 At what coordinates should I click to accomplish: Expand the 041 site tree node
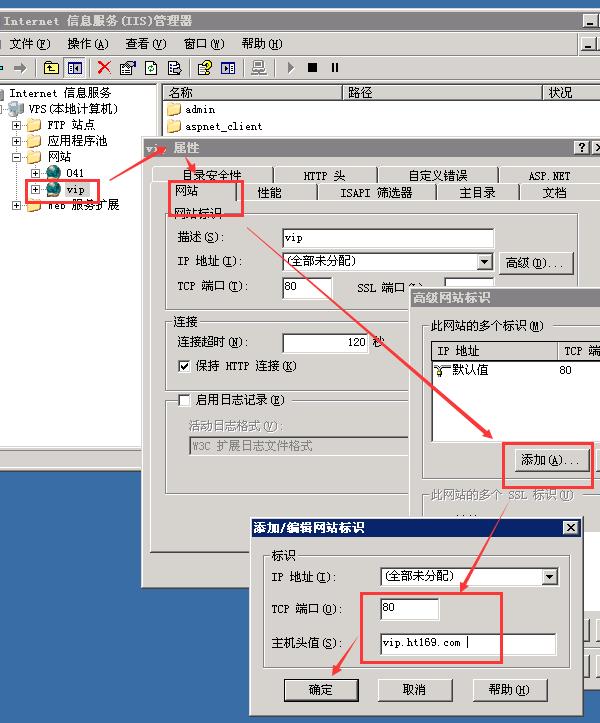click(36, 173)
